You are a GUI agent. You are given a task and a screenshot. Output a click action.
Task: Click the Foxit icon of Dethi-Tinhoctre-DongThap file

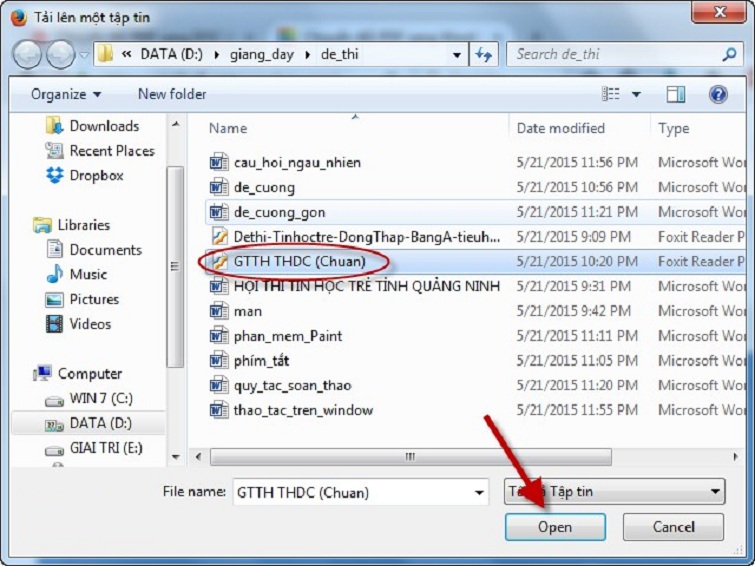[x=219, y=237]
